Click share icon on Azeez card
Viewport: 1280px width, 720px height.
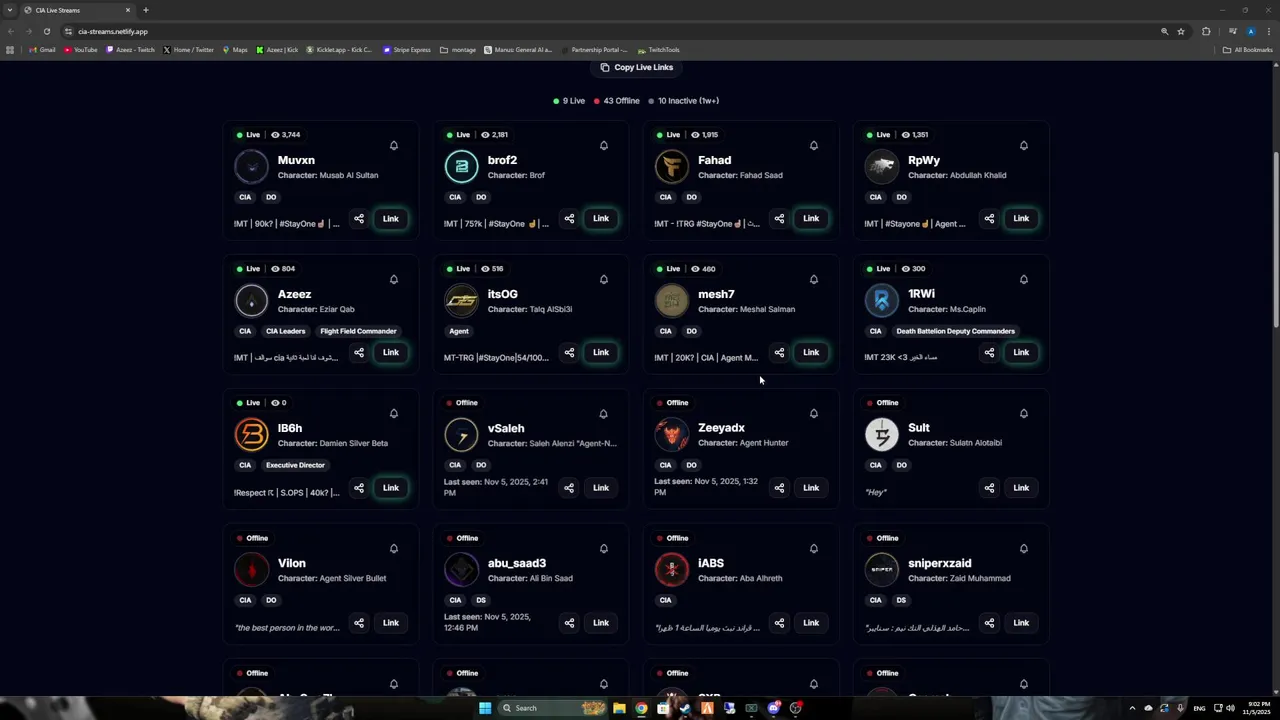(x=359, y=353)
